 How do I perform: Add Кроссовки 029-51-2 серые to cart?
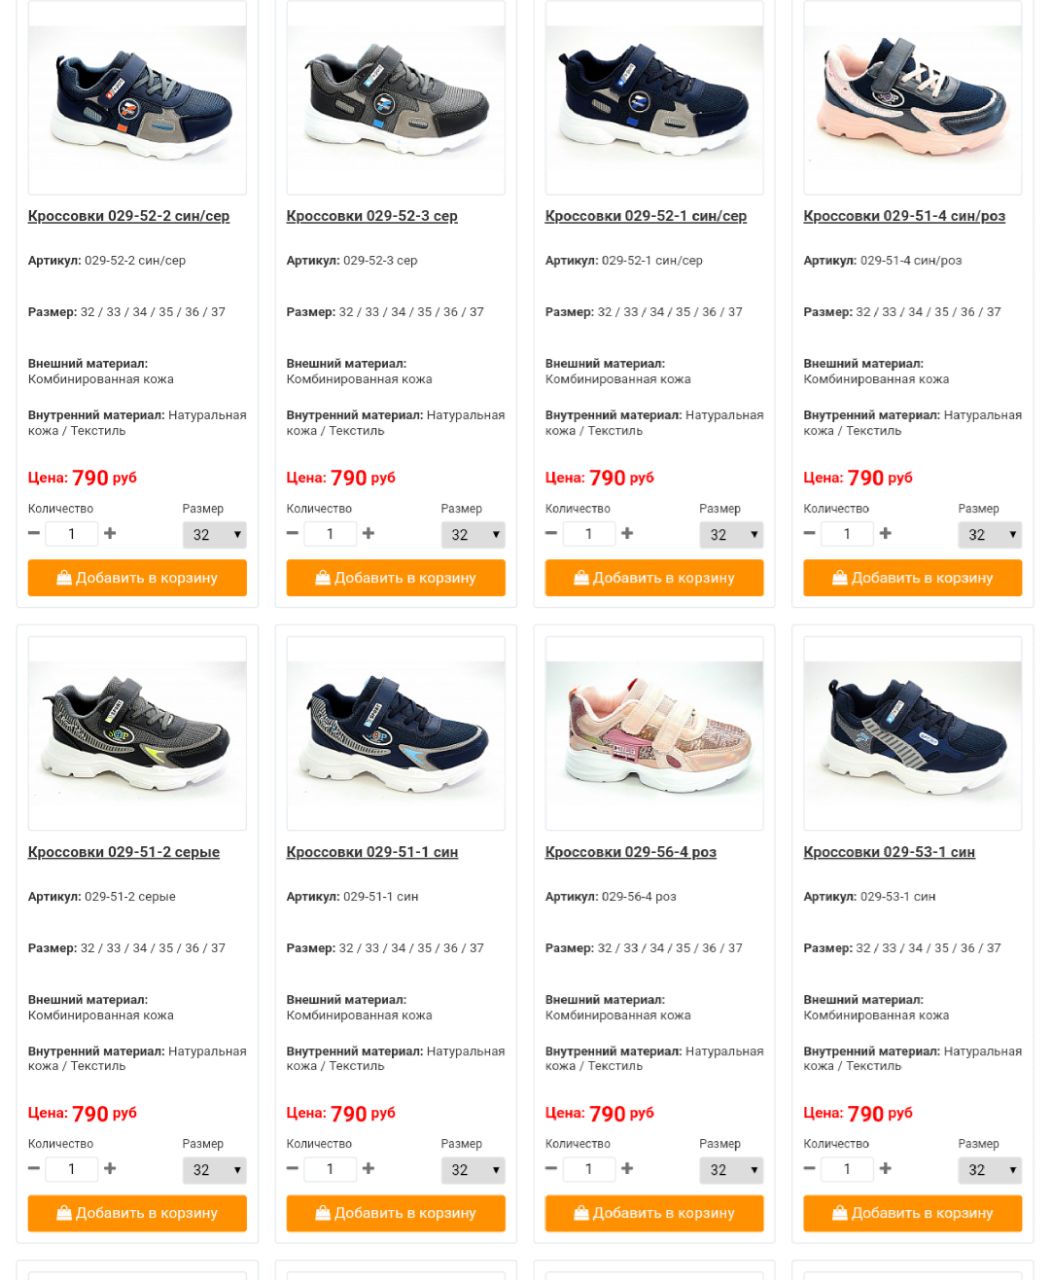tap(137, 1213)
